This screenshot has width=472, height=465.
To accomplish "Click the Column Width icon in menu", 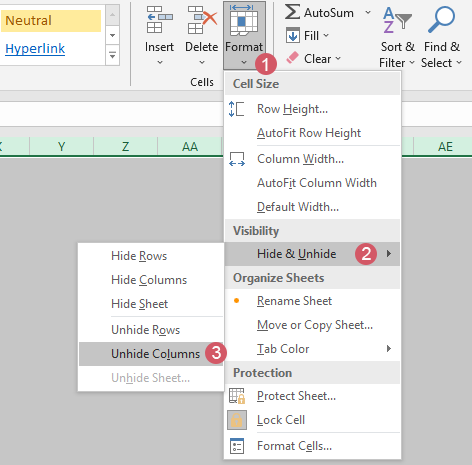I will tap(237, 159).
